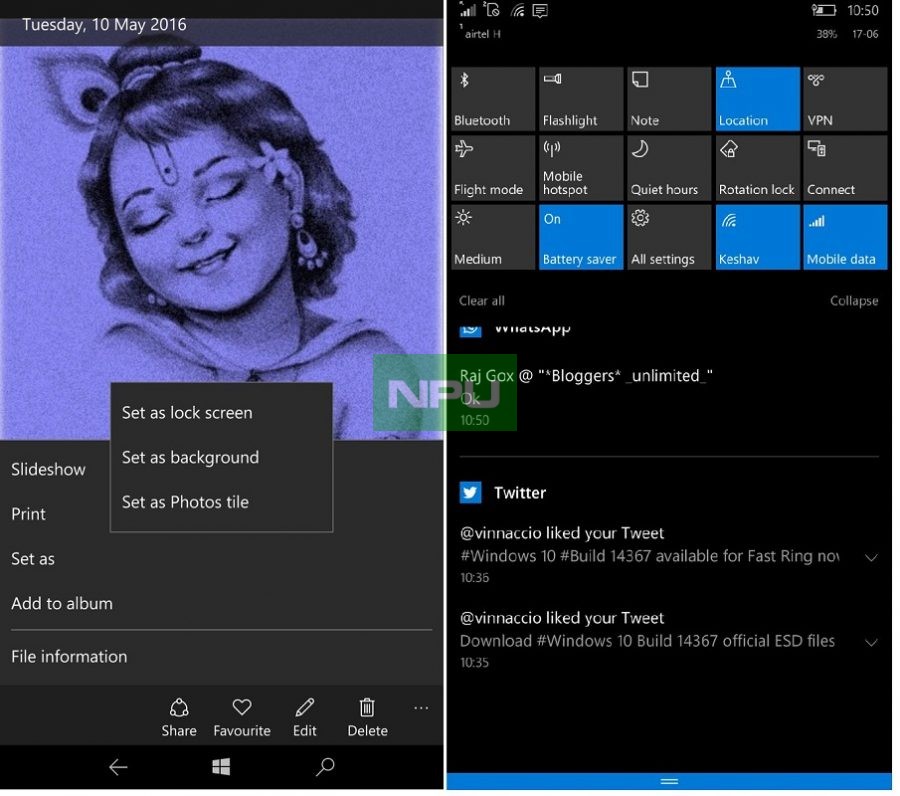Choose Set as Photos tile
Screen dimensions: 900x796
pos(221,502)
